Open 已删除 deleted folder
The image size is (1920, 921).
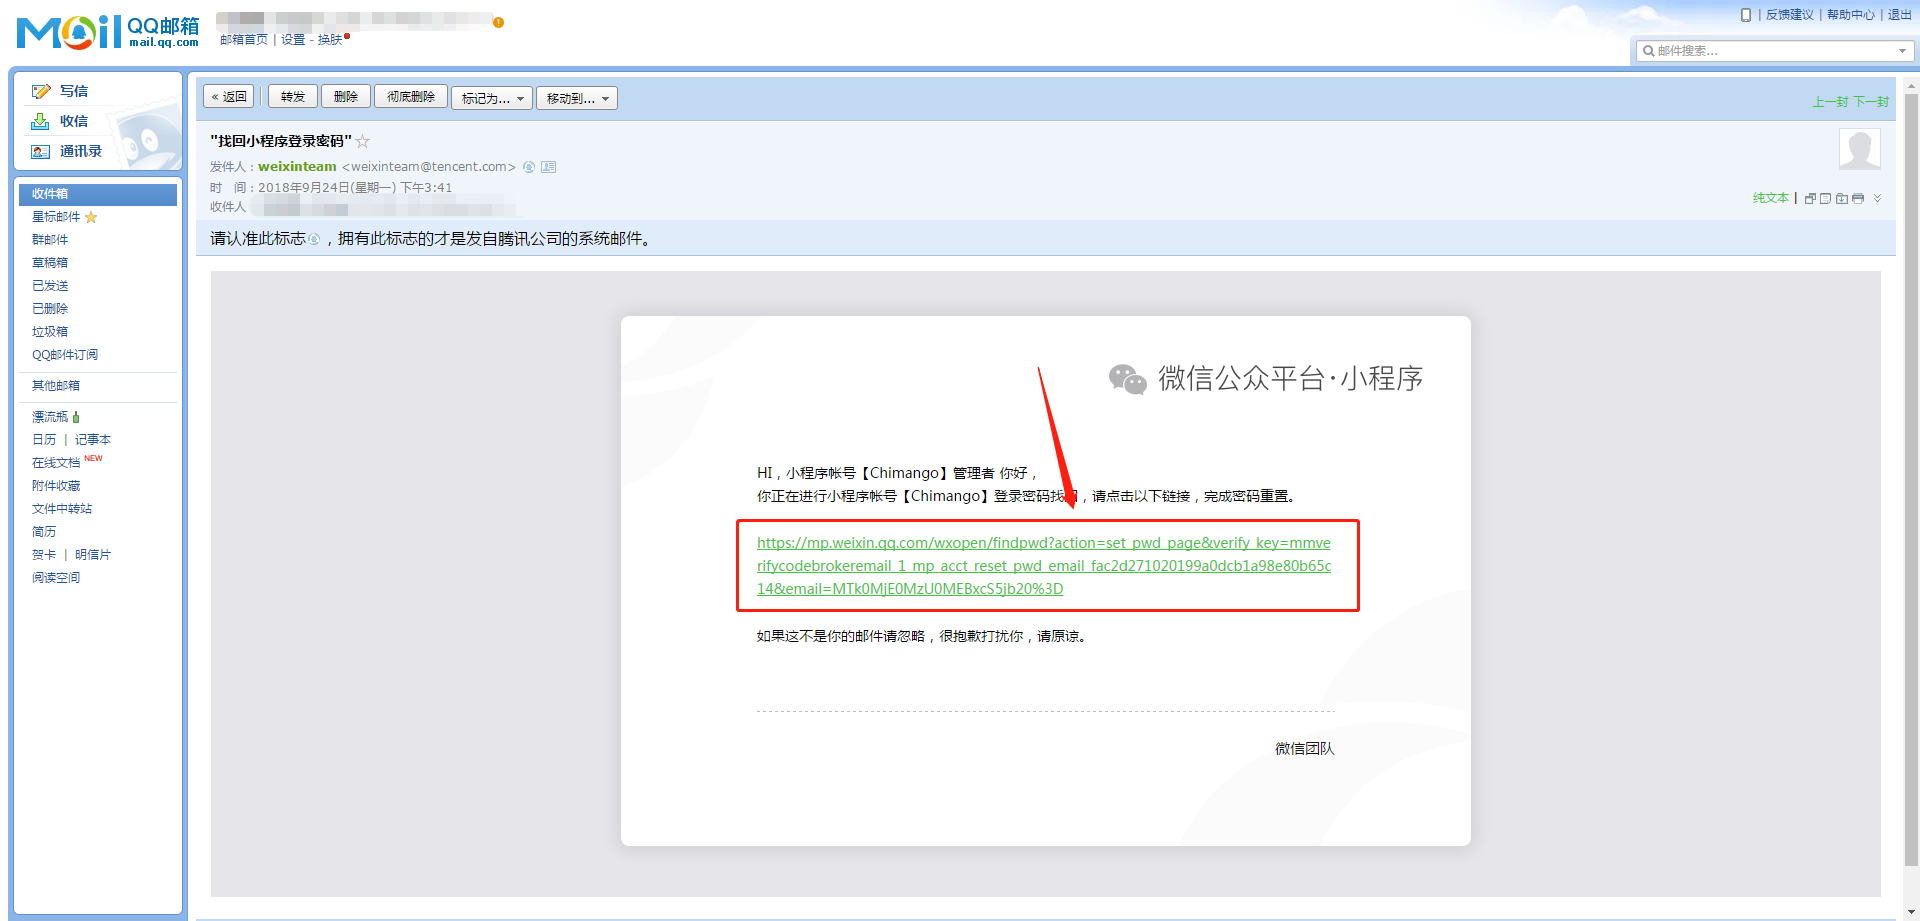pyautogui.click(x=50, y=309)
